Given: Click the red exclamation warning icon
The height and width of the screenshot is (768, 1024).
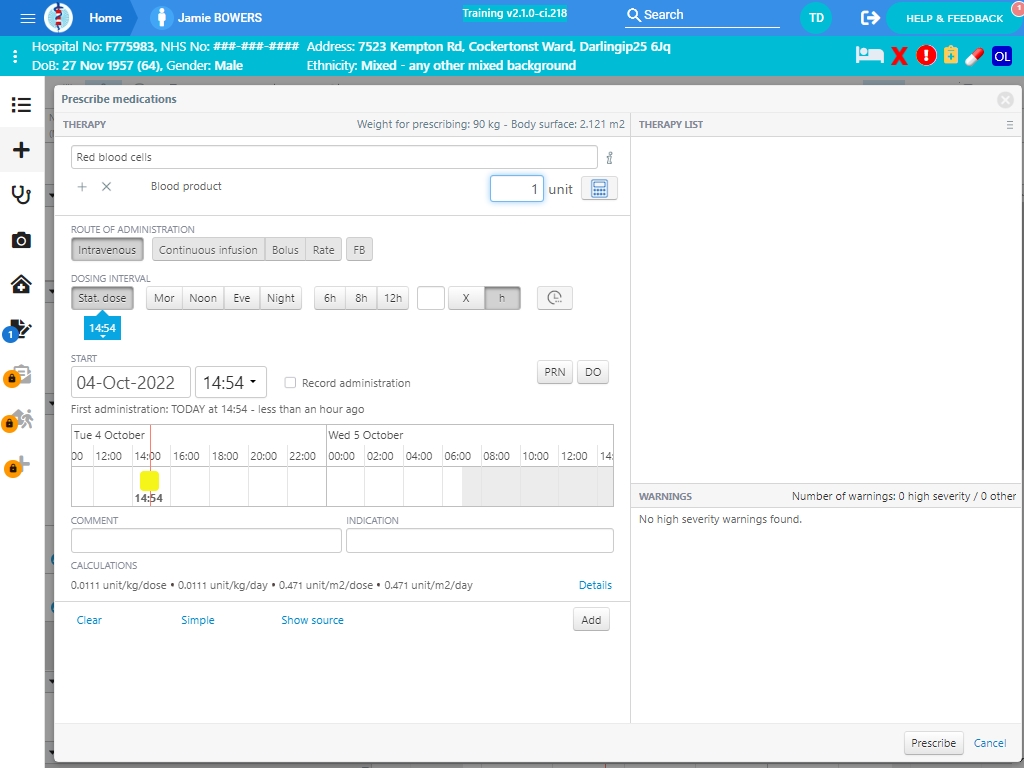Looking at the screenshot, I should click(x=926, y=56).
